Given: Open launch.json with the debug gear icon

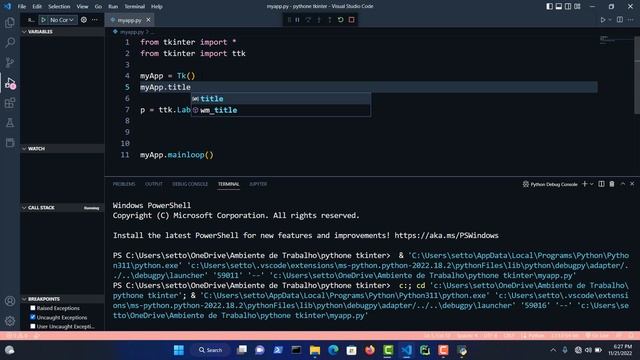Looking at the screenshot, I should pyautogui.click(x=84, y=20).
